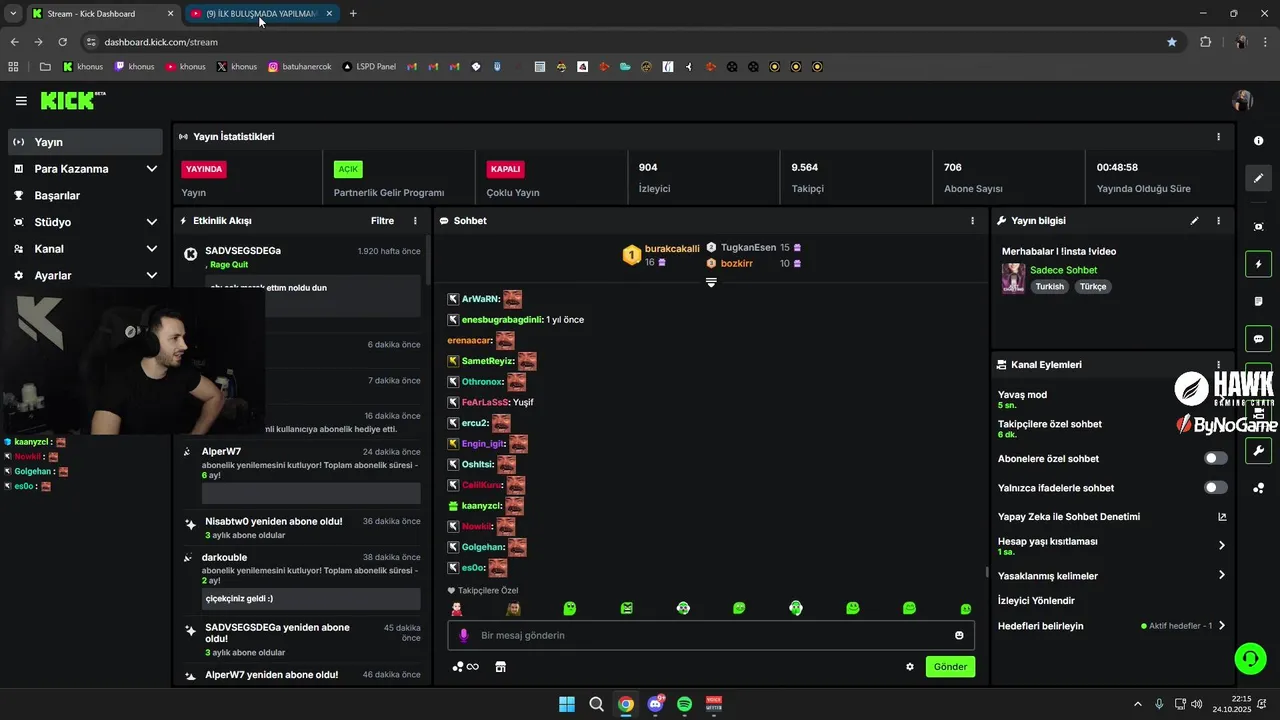Open Spotify from the taskbar
Screen dimensions: 1280x720
click(x=685, y=704)
